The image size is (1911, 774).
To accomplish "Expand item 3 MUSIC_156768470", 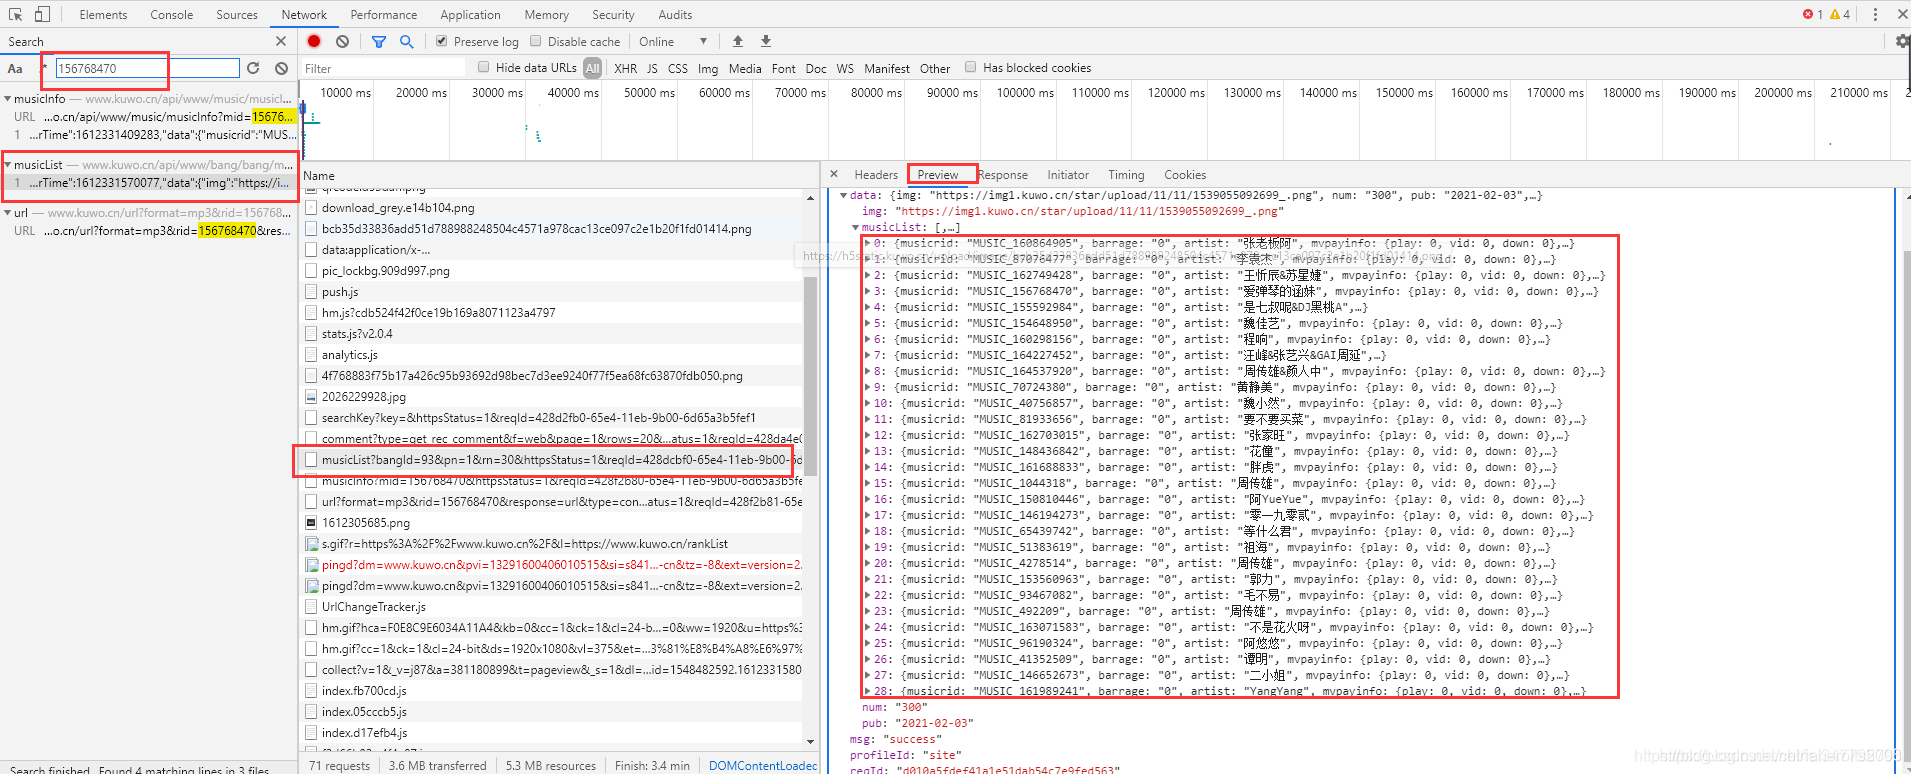I will click(x=868, y=291).
